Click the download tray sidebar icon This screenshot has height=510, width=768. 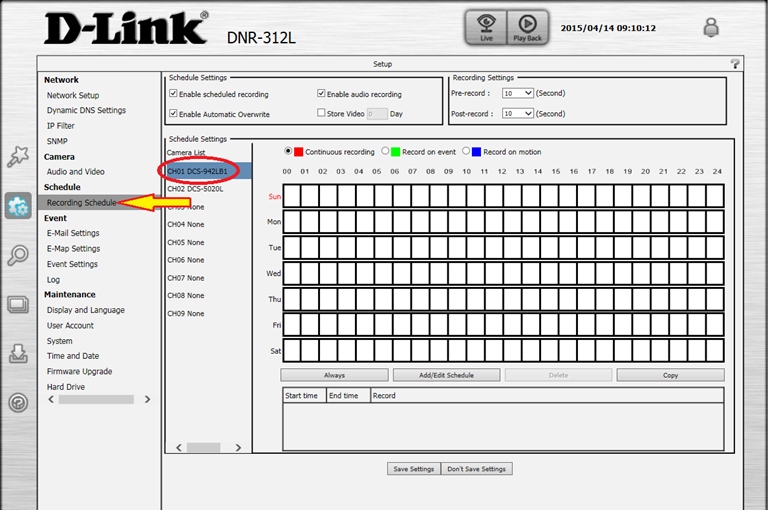[x=18, y=353]
